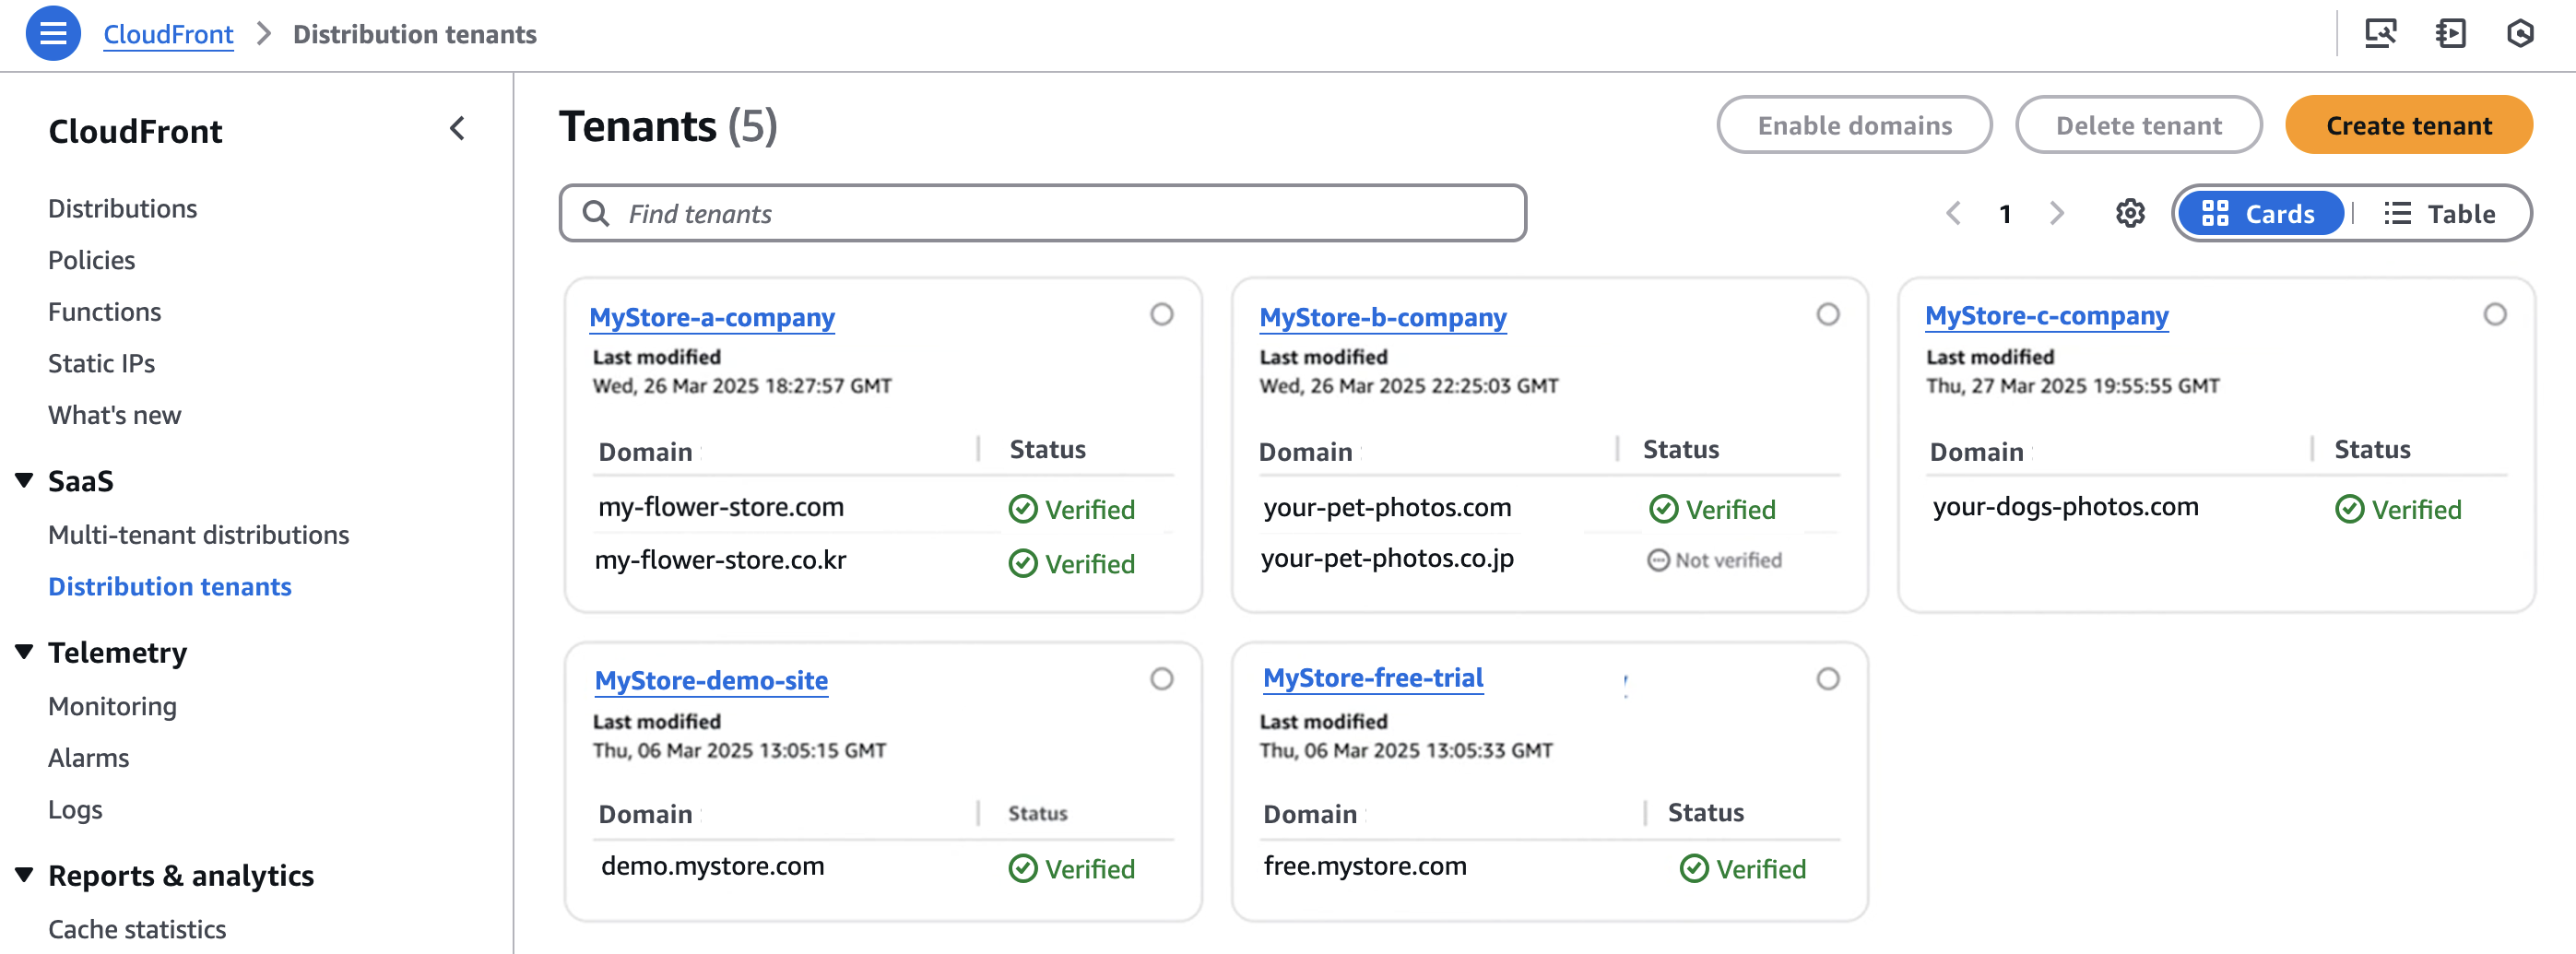Open Multi-tenant distributions in sidebar
2576x954 pixels.
pyautogui.click(x=198, y=534)
